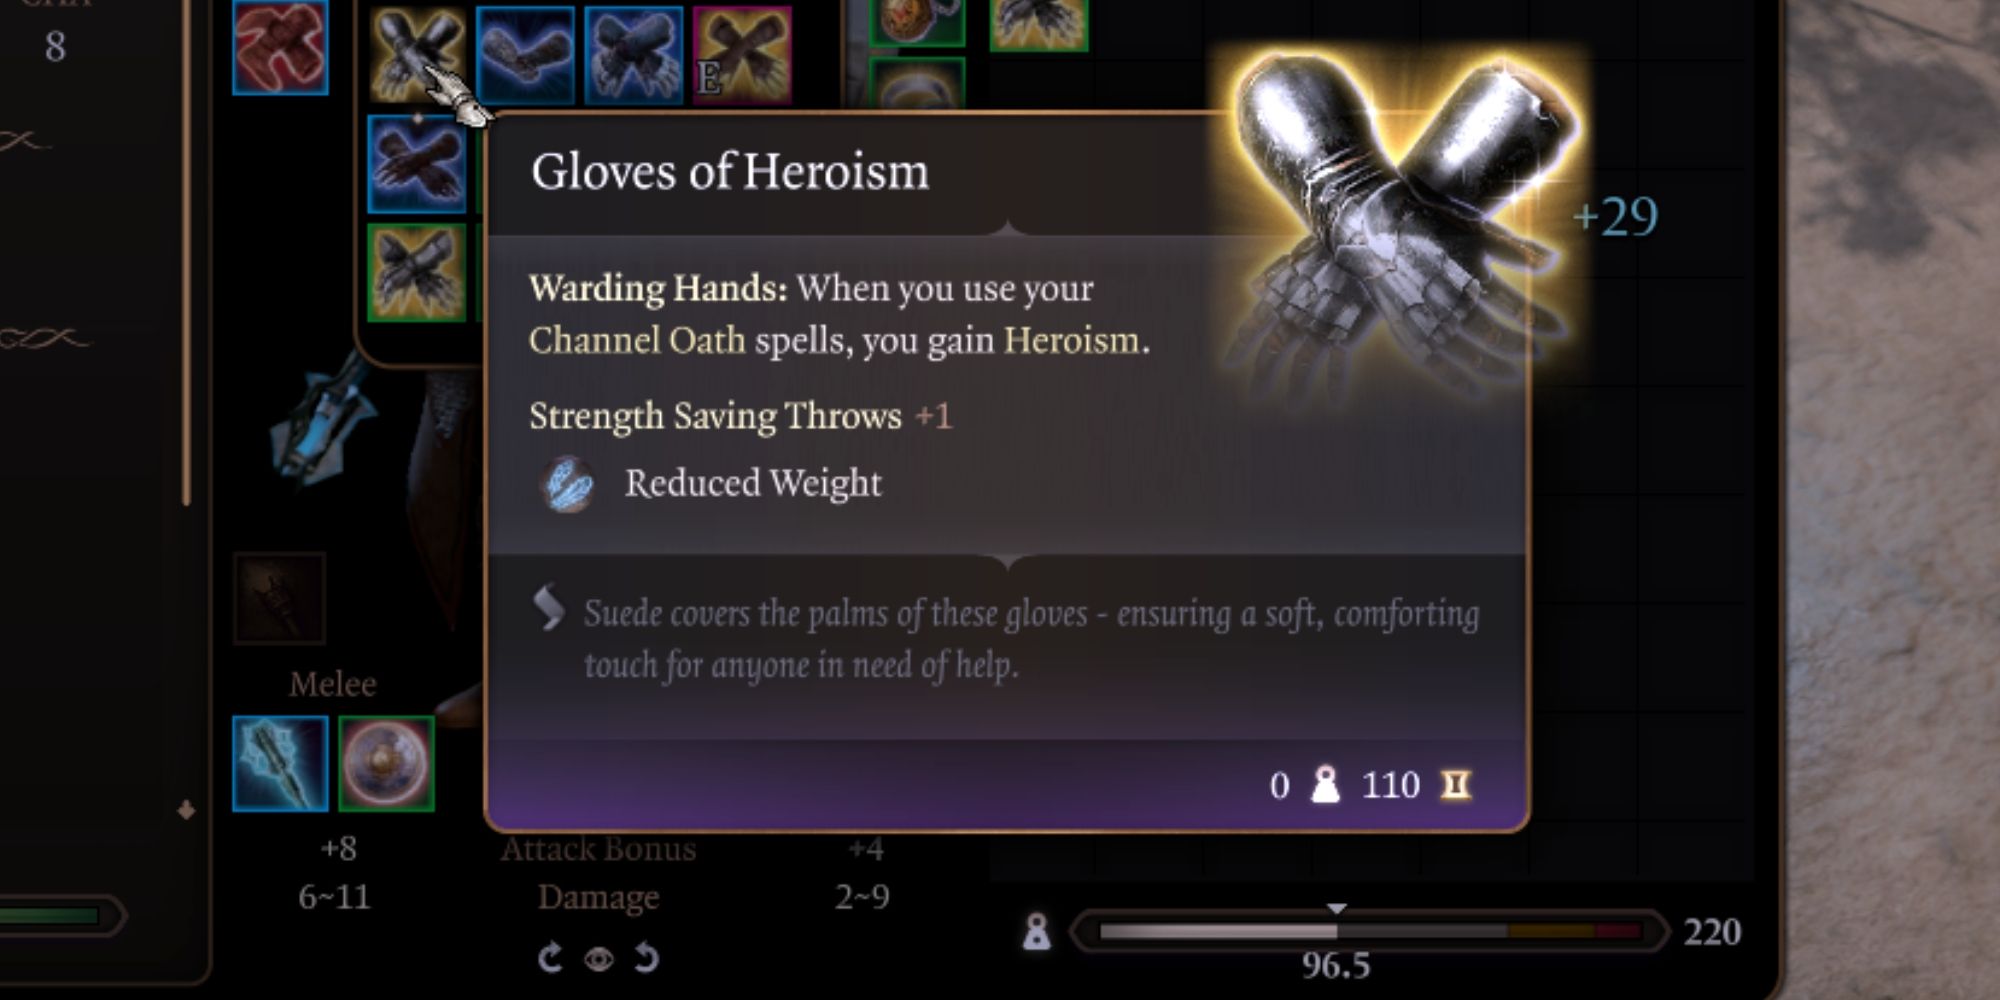This screenshot has width=2000, height=1000.
Task: Select the green-bordered gloves in left column
Action: pyautogui.click(x=417, y=272)
